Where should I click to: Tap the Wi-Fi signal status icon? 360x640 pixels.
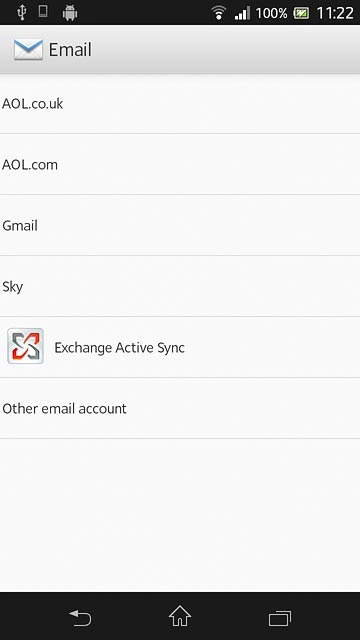click(x=219, y=13)
